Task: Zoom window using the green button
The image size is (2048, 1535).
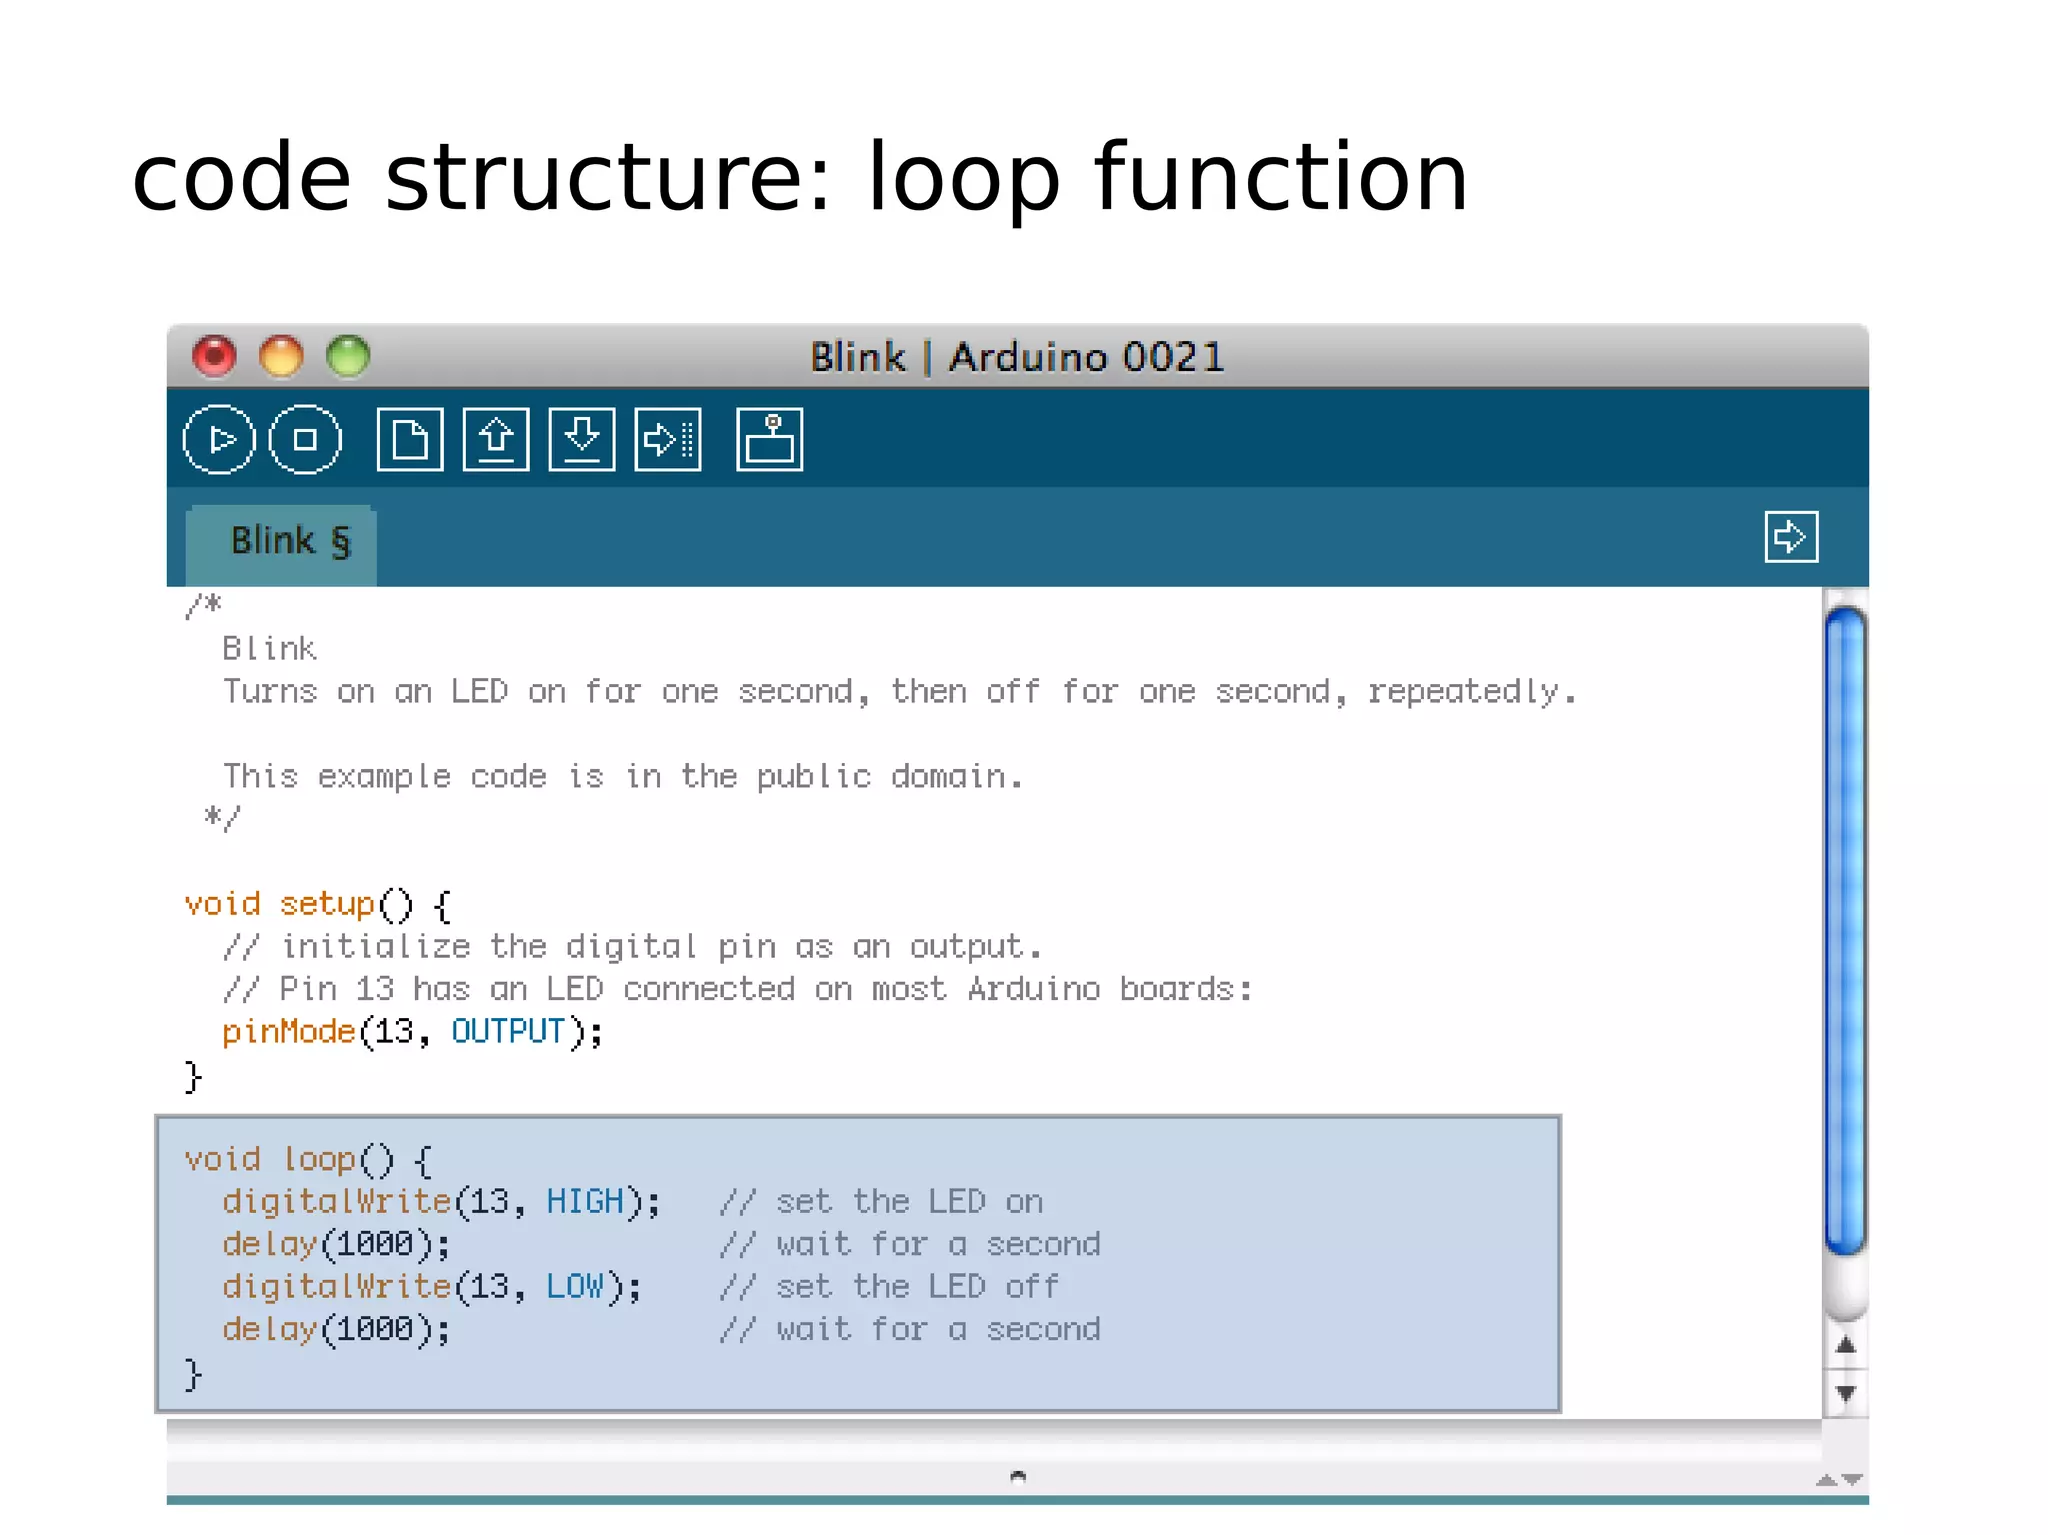Action: [x=348, y=356]
